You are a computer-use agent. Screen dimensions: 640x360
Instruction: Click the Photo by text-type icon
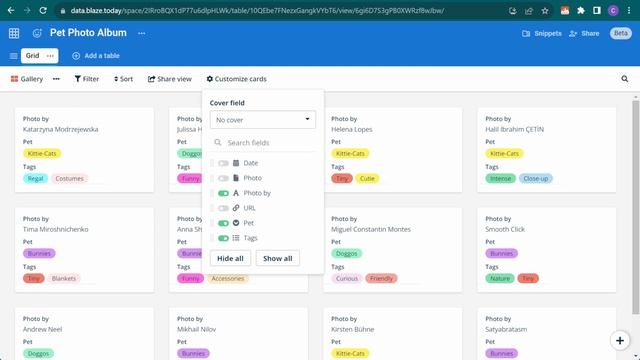(236, 193)
